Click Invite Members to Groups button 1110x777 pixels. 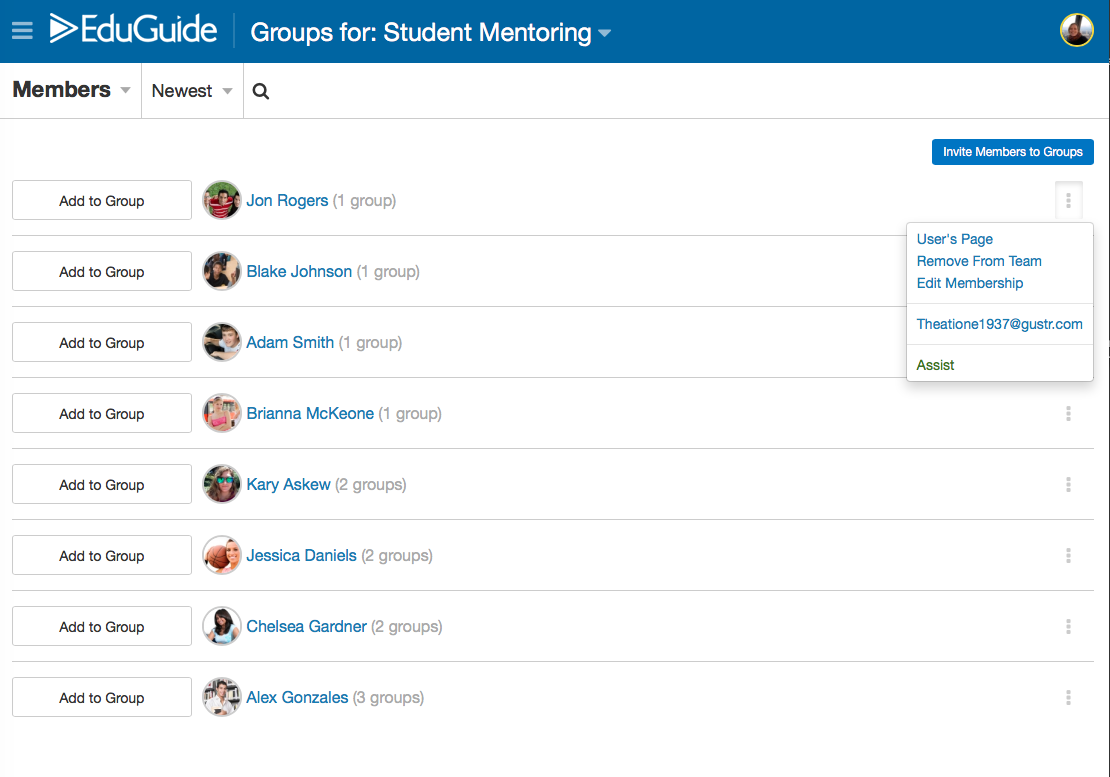pos(1012,152)
